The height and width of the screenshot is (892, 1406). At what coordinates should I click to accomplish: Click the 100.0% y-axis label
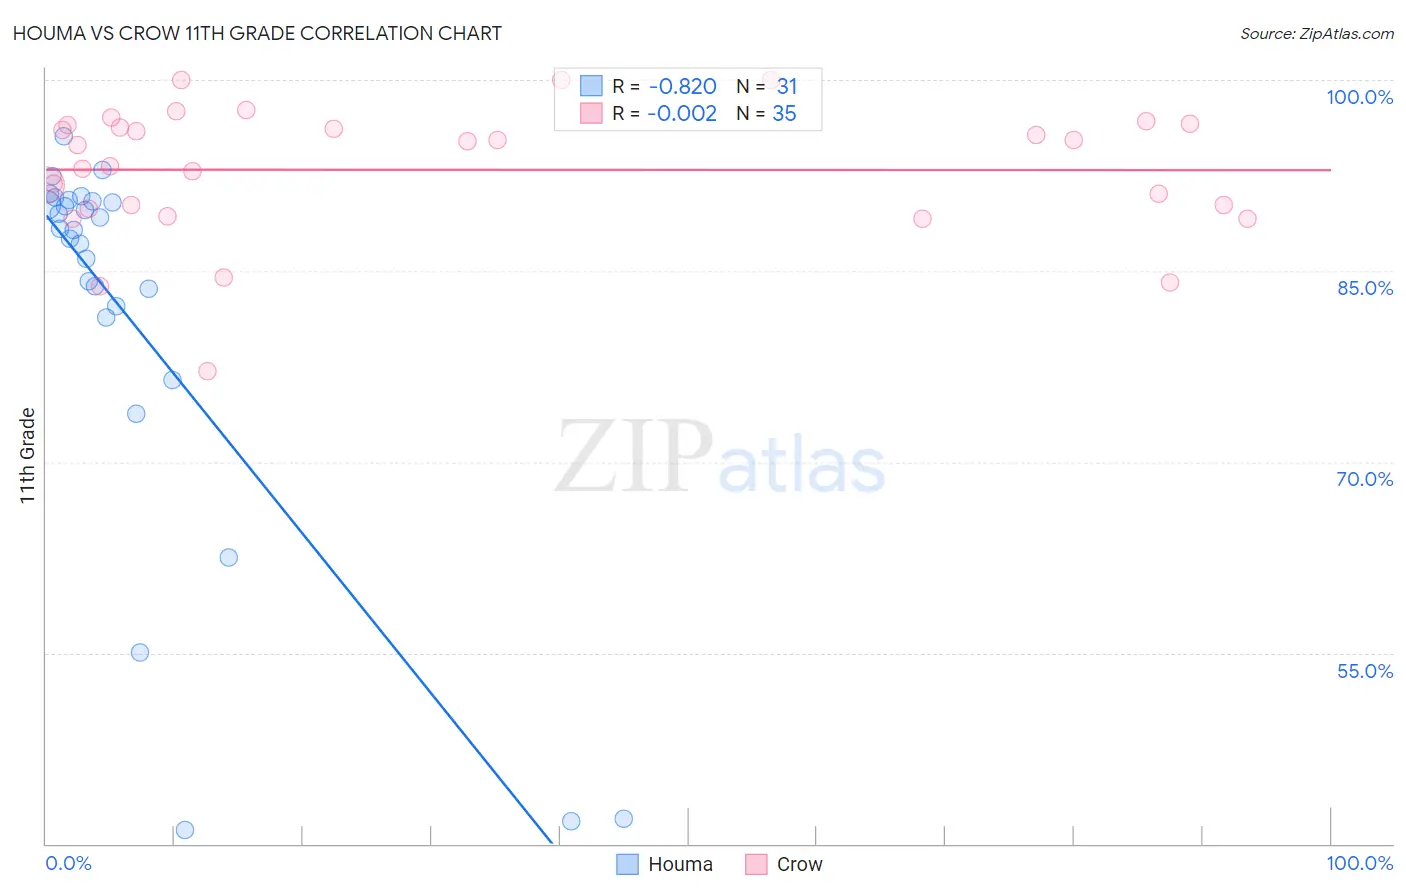(x=1359, y=97)
